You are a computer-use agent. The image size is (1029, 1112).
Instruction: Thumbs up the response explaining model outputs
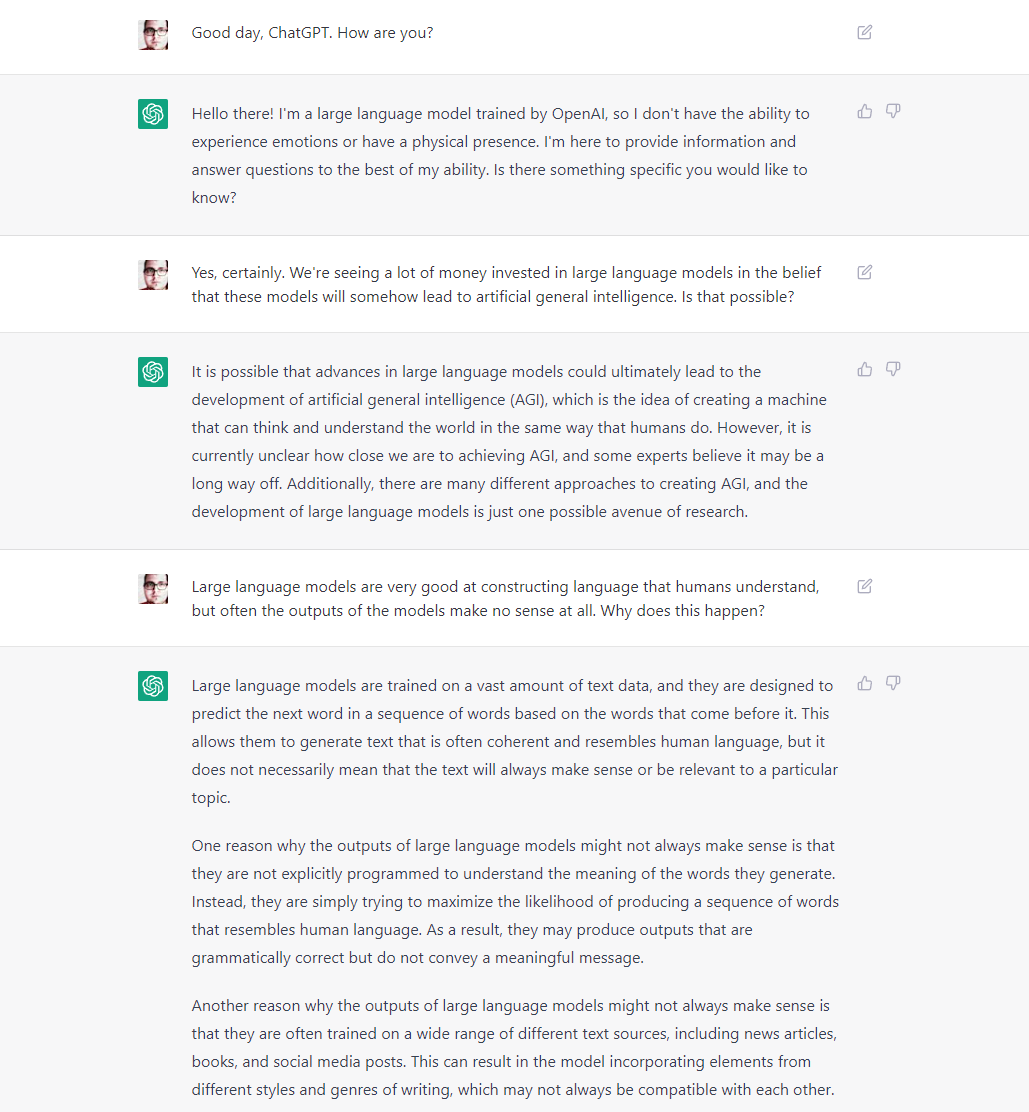coord(864,683)
